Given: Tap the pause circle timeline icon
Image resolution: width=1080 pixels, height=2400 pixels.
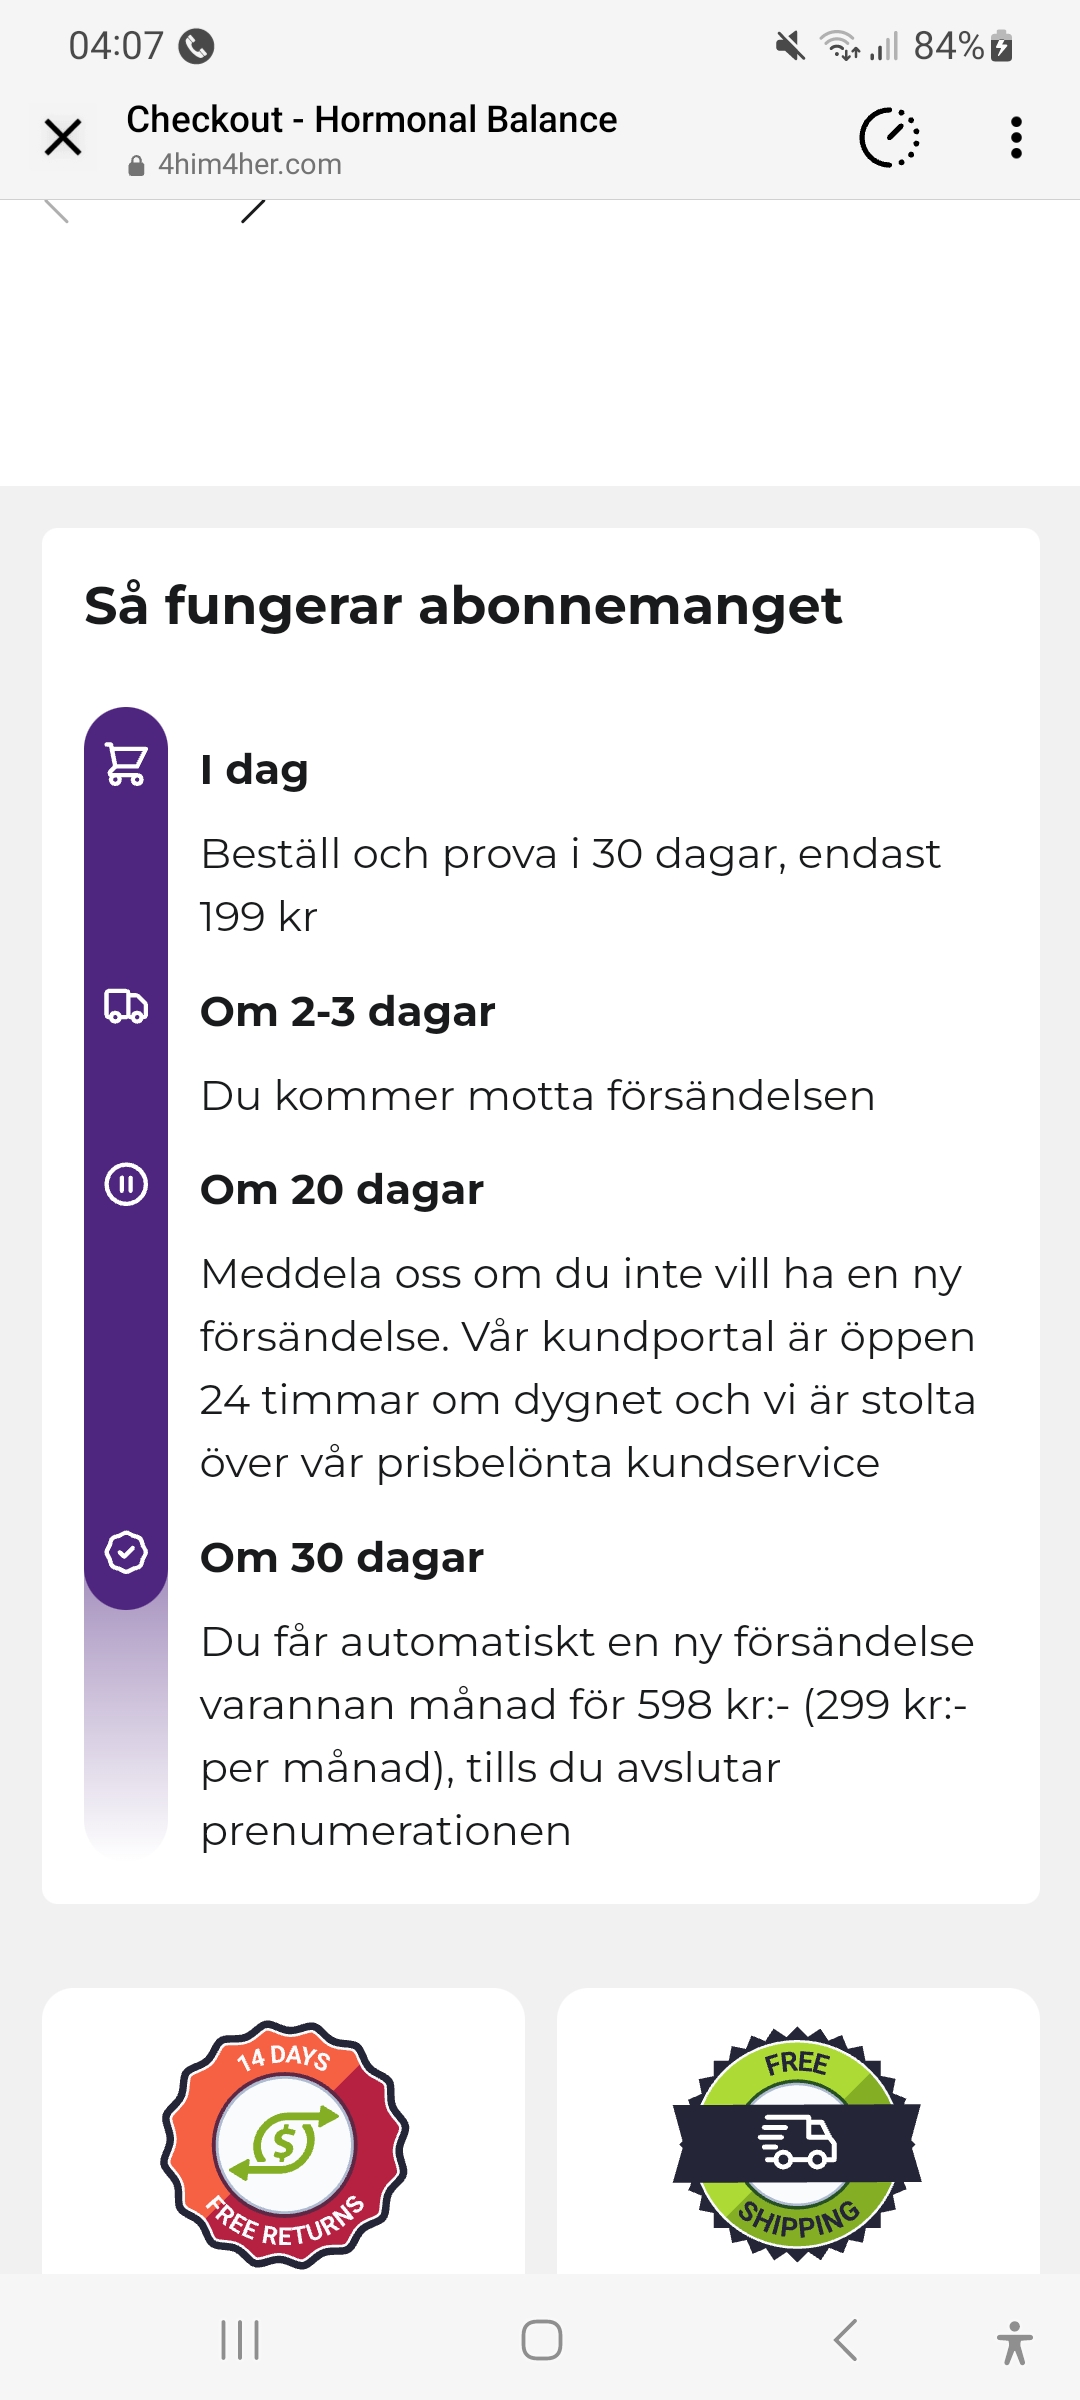Looking at the screenshot, I should (x=126, y=1185).
